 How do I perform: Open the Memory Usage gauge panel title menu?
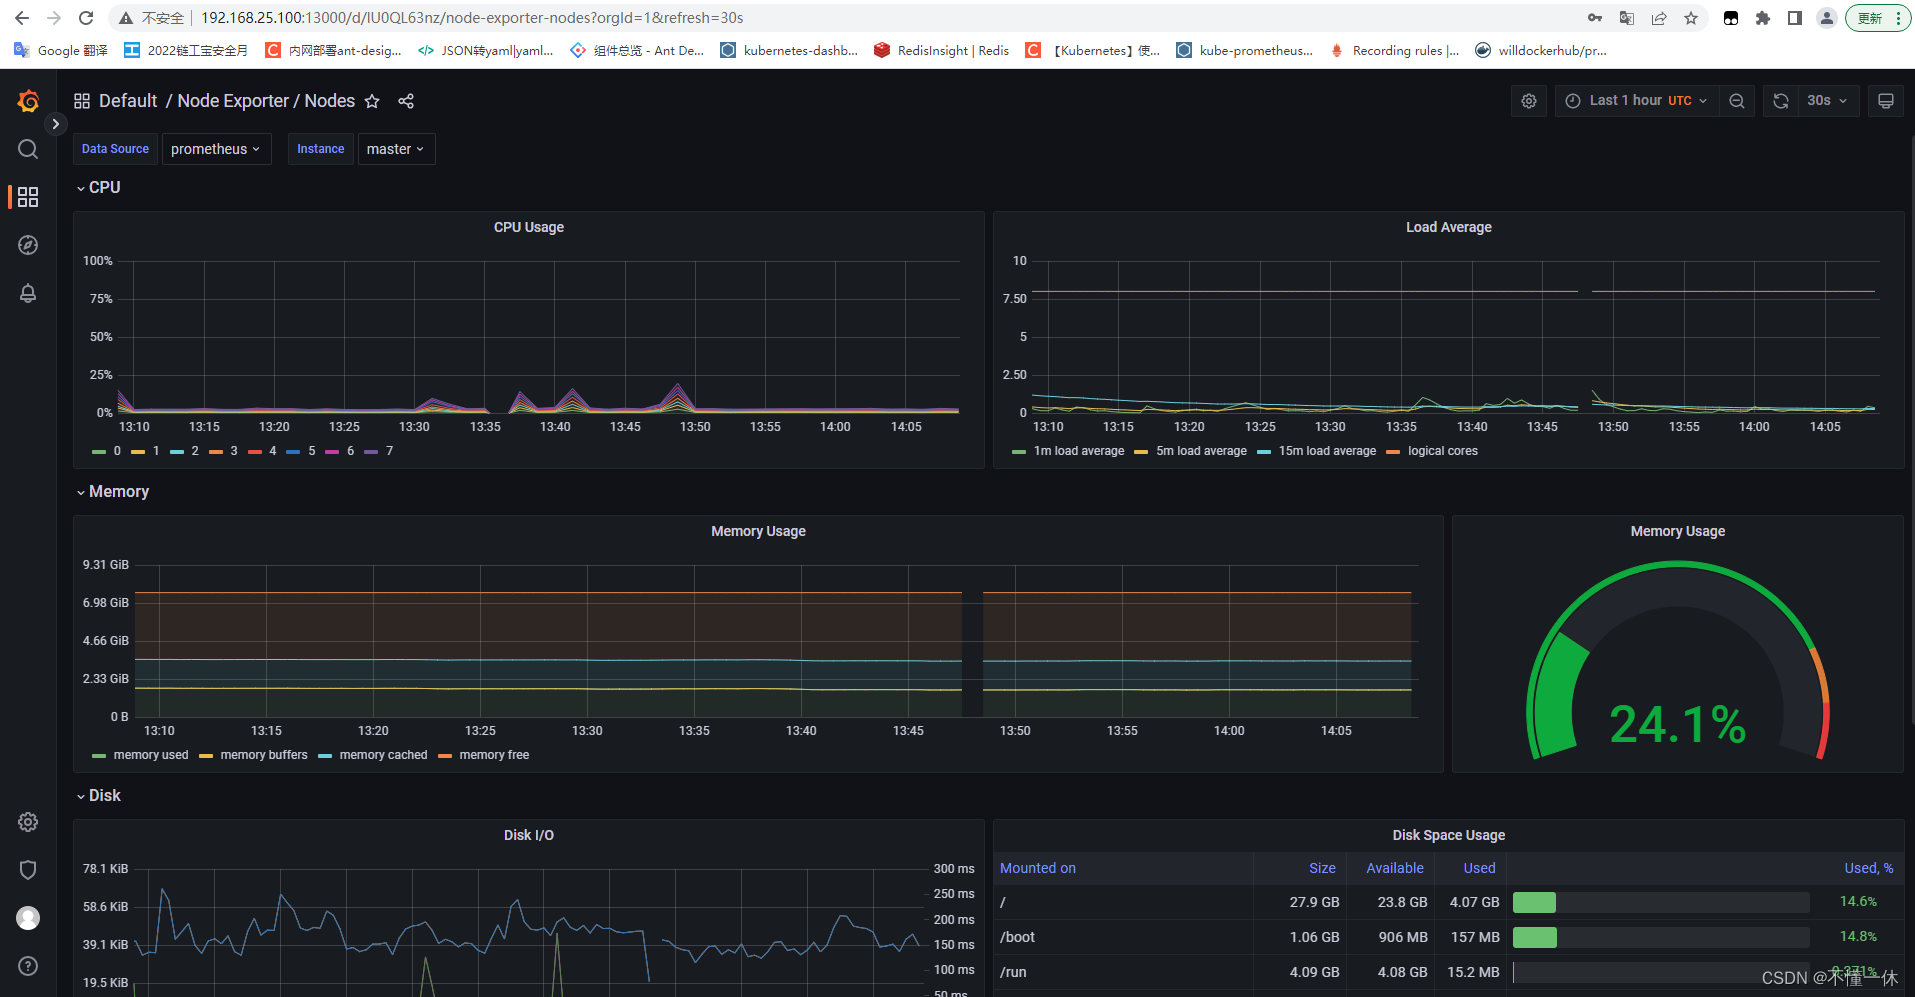(x=1677, y=531)
